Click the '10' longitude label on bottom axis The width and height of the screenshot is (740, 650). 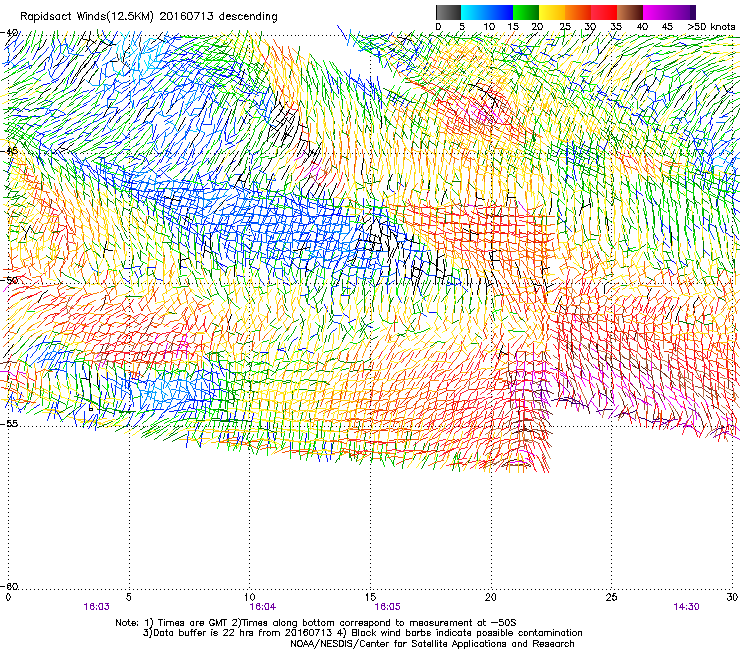coord(250,597)
